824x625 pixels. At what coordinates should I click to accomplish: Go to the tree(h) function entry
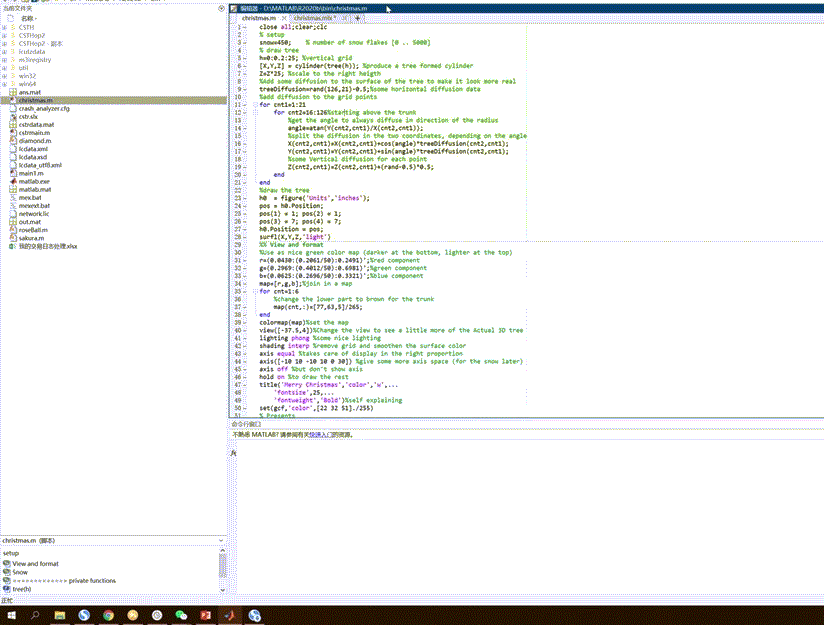coord(20,589)
